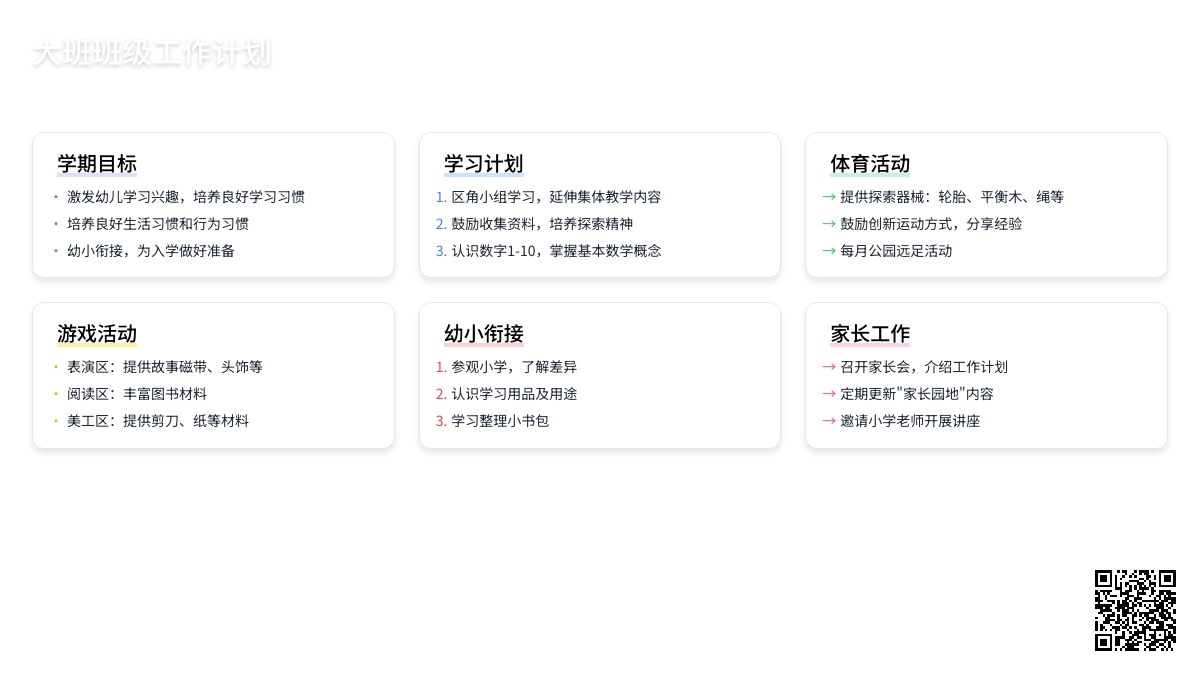Click the bullet before 幼小衔接，为入学做好准备
1200x675 pixels.
[55, 251]
